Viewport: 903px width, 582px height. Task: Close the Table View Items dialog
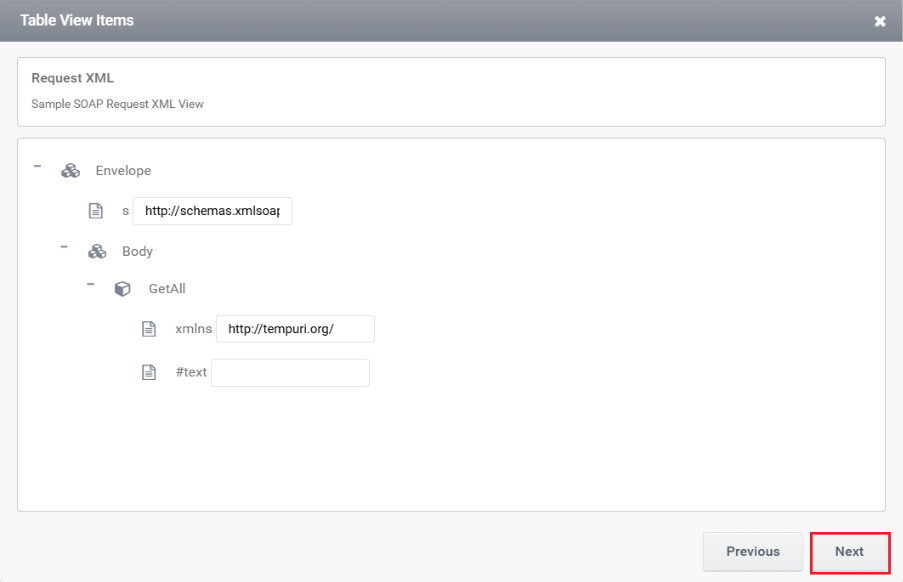(x=879, y=21)
